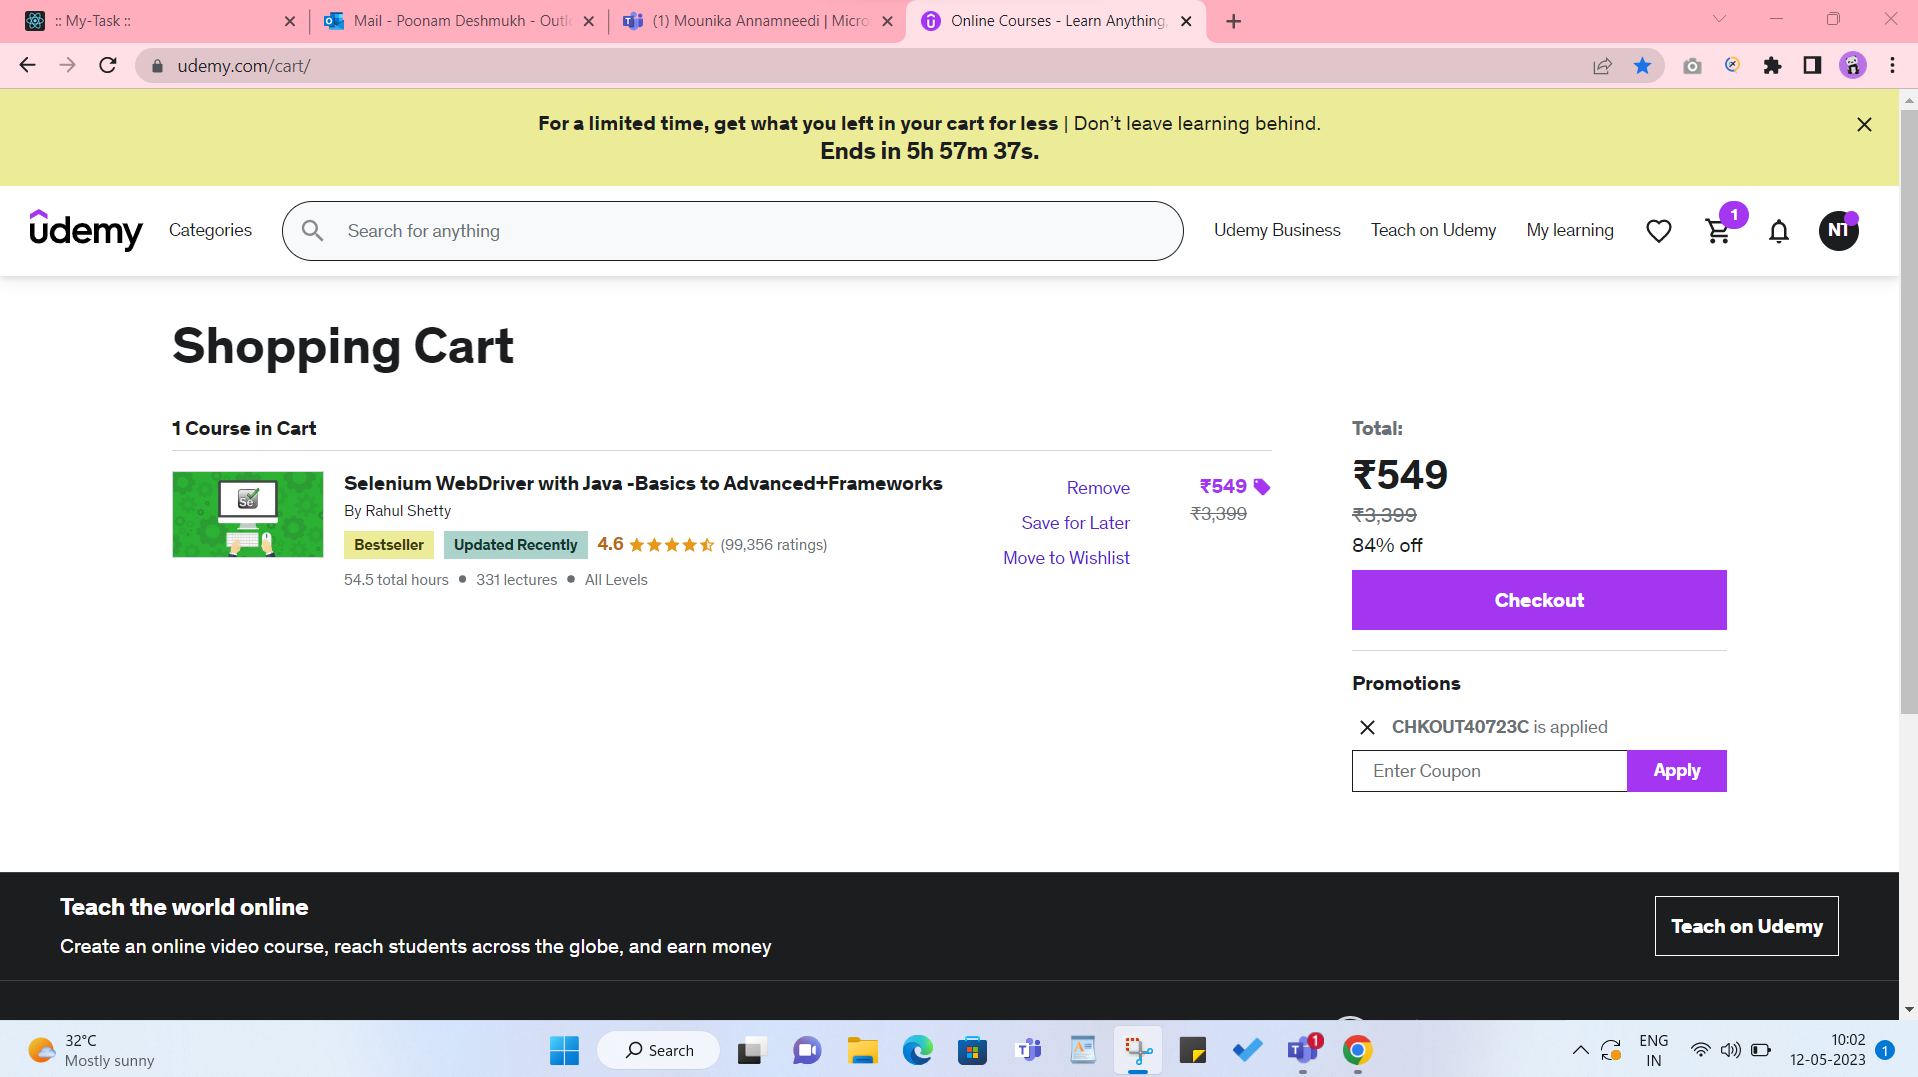Close the My-Task tab

[290, 21]
